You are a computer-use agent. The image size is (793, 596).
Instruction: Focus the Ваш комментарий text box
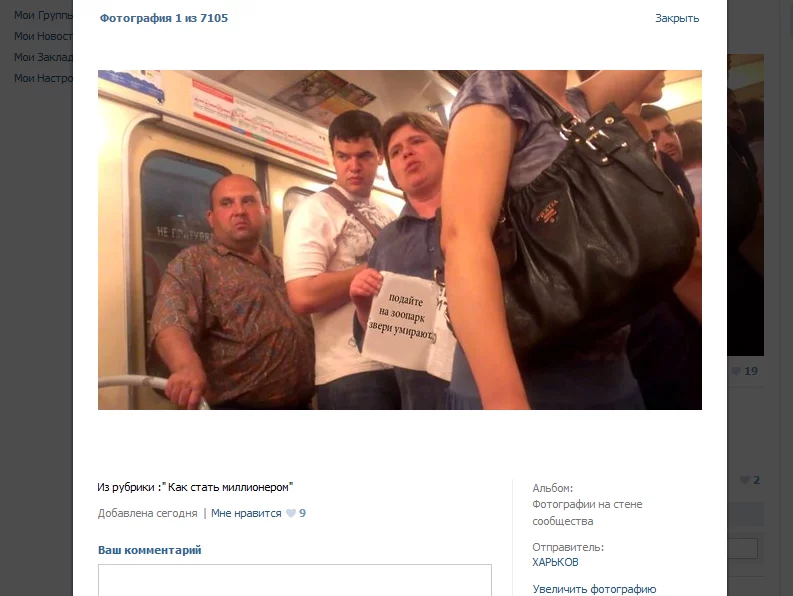point(295,580)
